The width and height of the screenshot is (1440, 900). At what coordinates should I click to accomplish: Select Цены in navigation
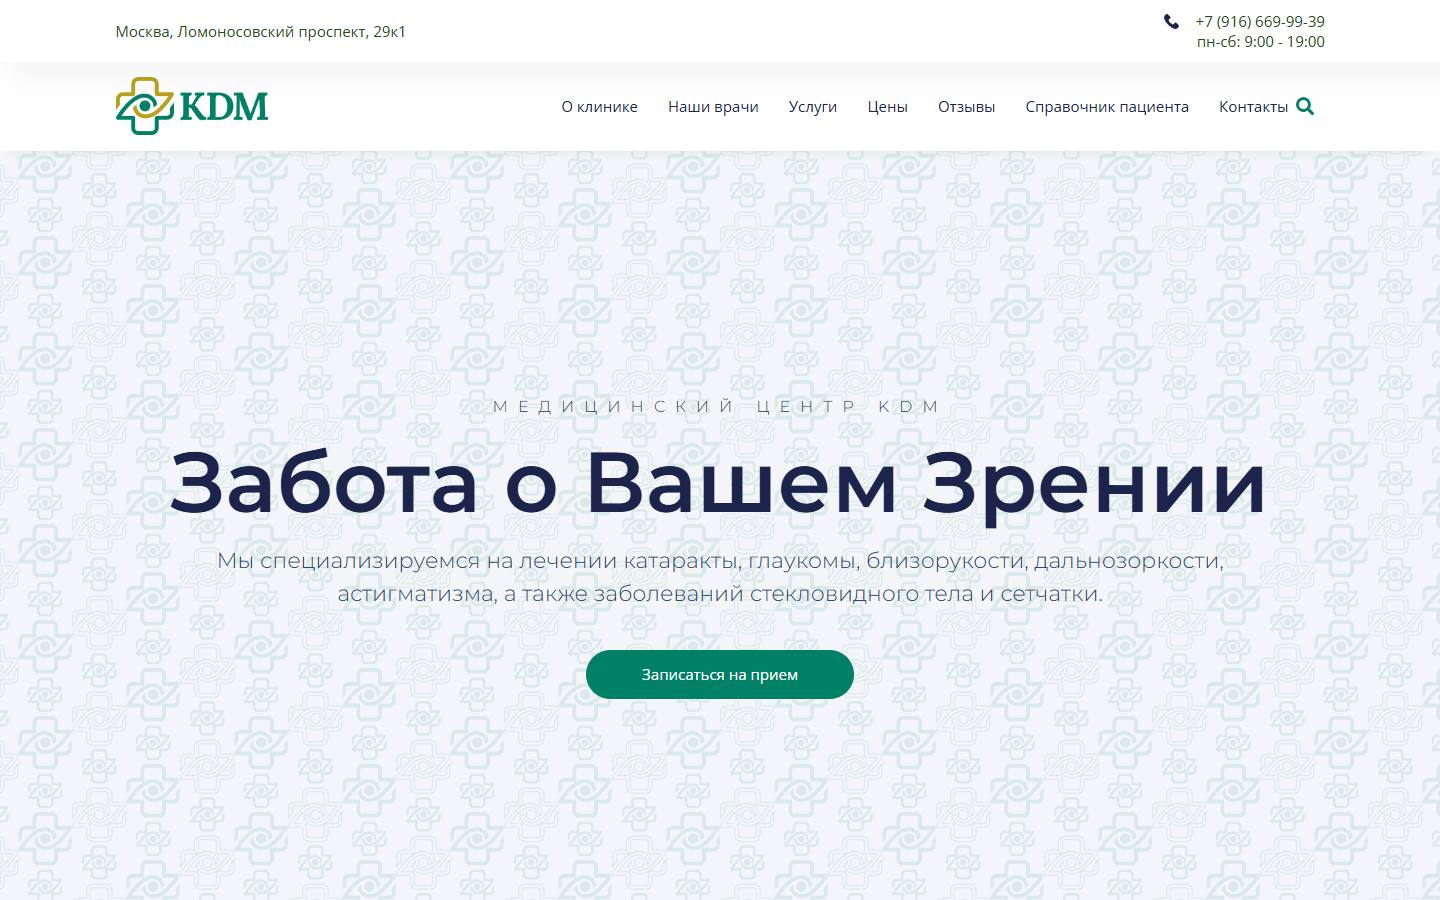click(x=887, y=106)
